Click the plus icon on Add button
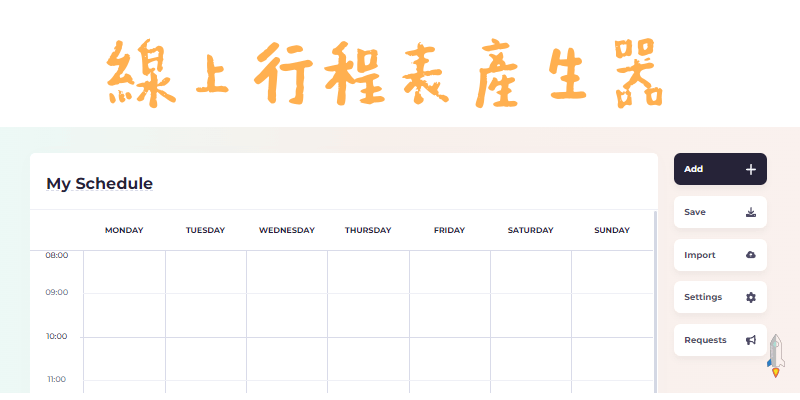The image size is (800, 400). [x=751, y=169]
